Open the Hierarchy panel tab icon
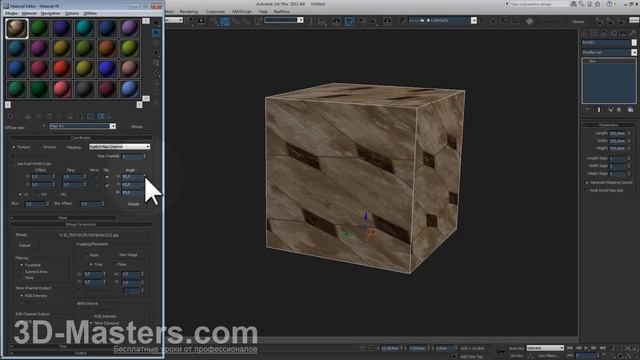Image resolution: width=640 pixels, height=360 pixels. (x=604, y=33)
